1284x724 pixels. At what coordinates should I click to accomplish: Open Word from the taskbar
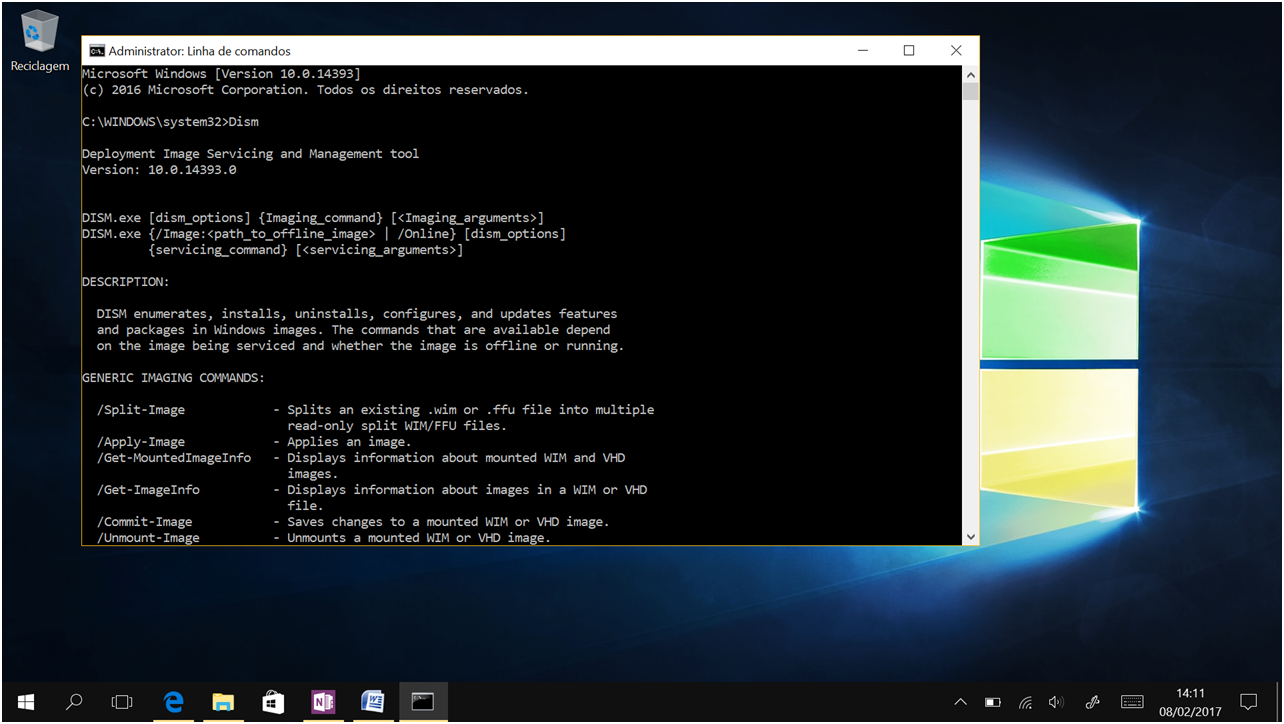[x=373, y=702]
